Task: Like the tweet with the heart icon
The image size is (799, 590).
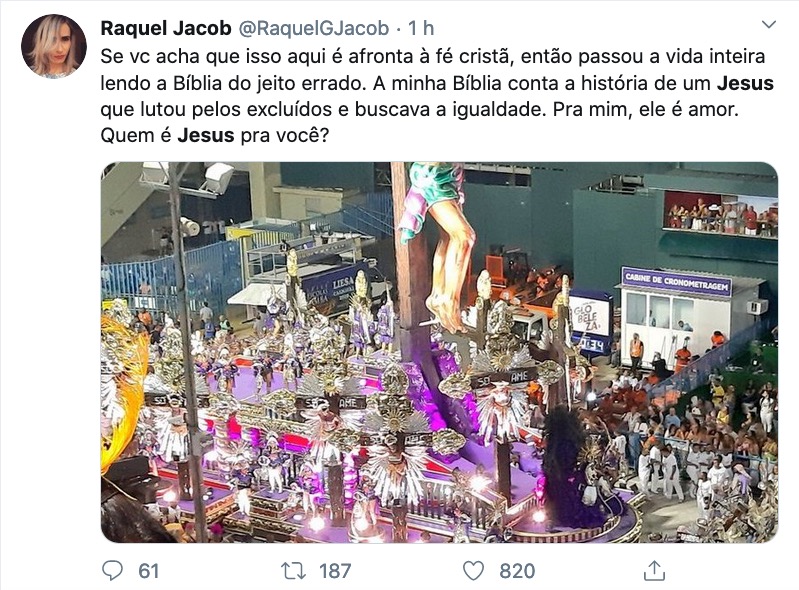Action: coord(473,571)
